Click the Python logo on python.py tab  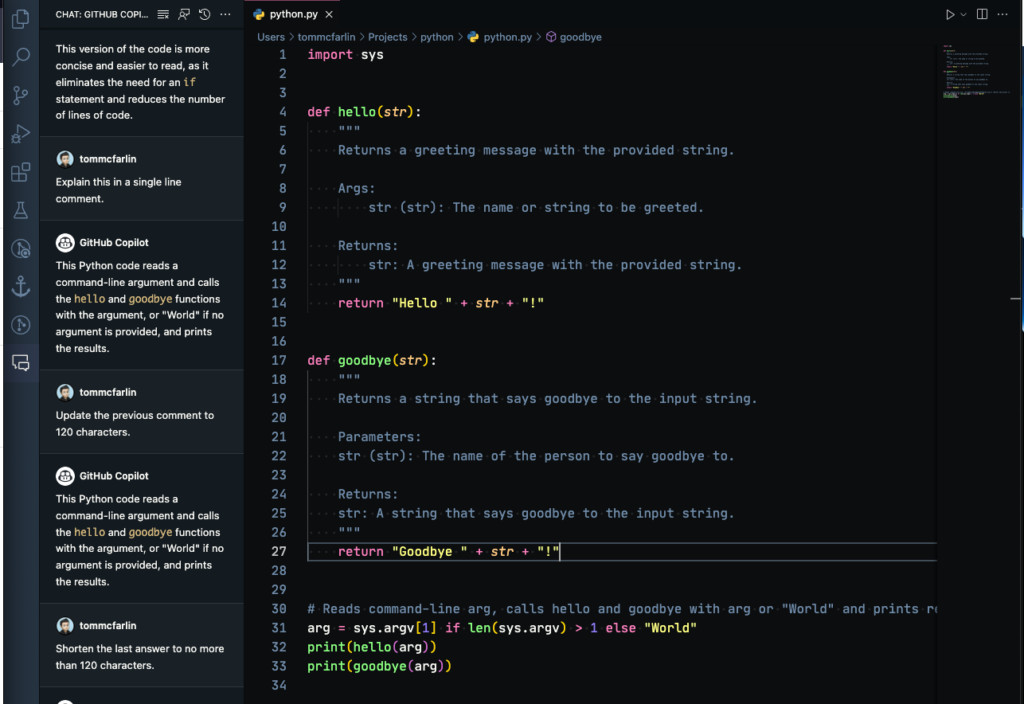coord(259,14)
